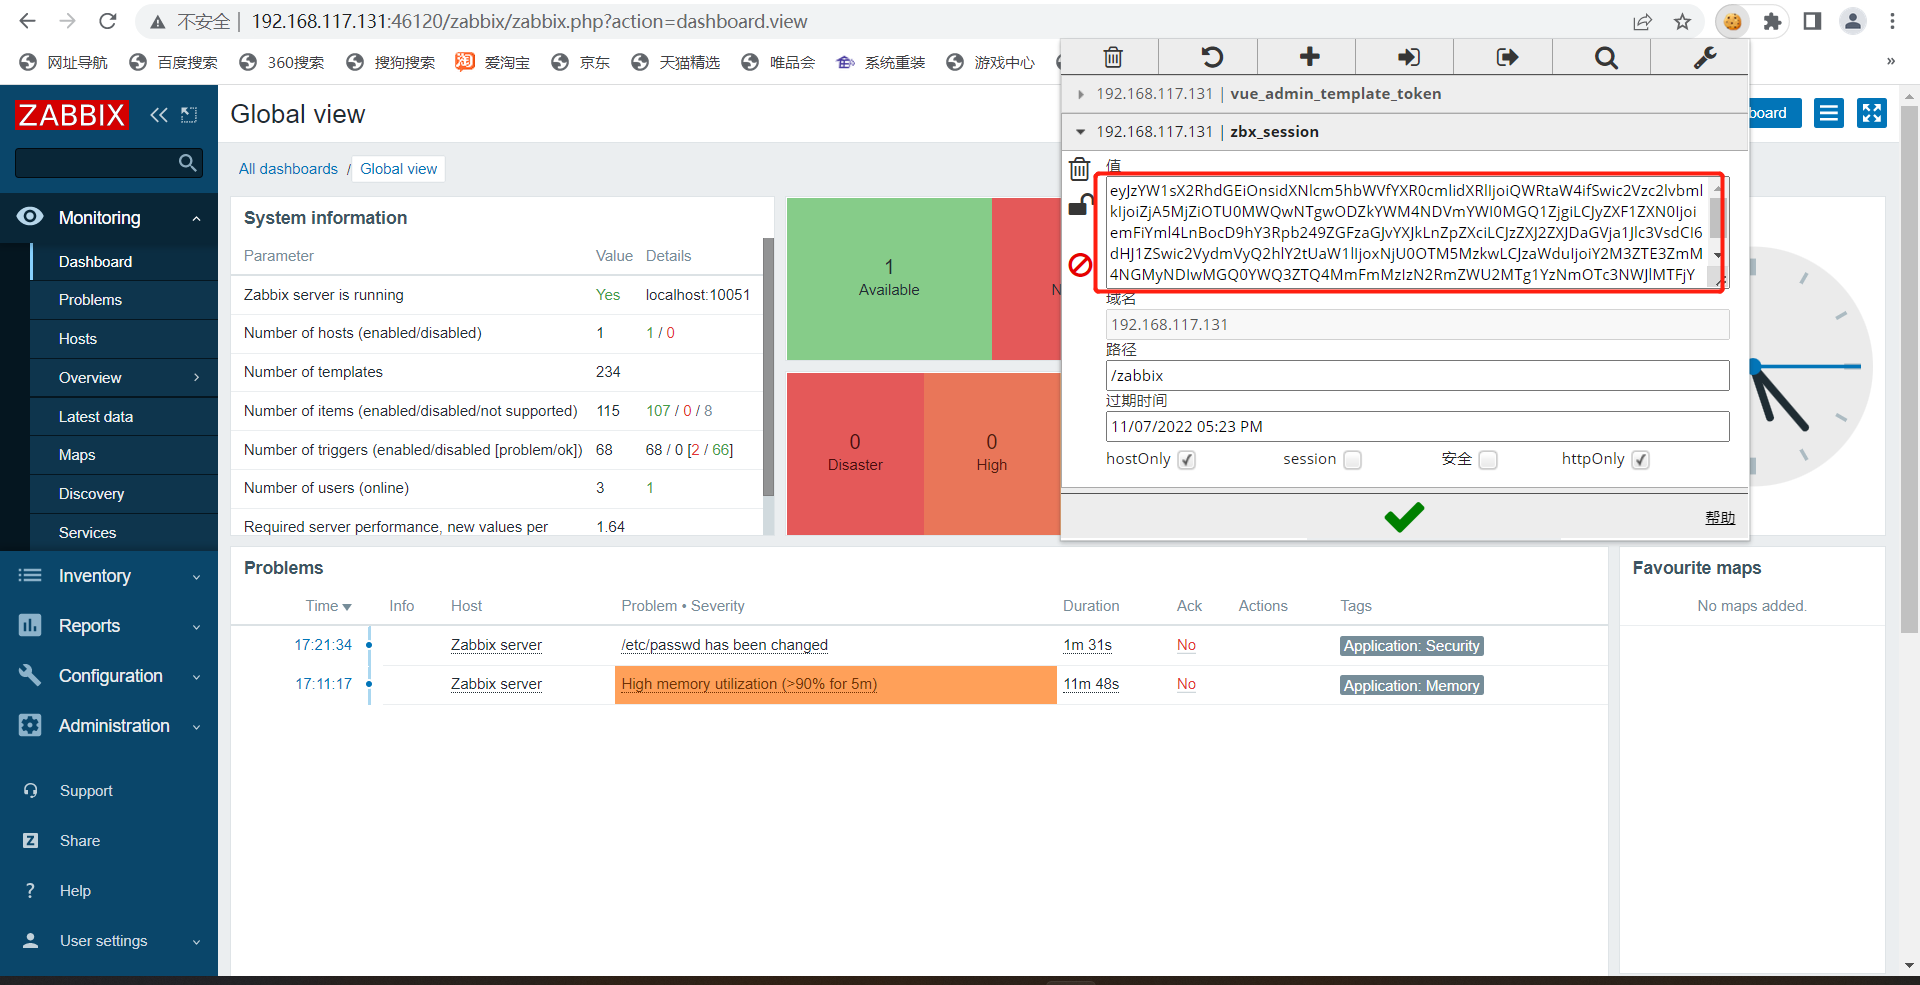Enter dashboard fullscreen mode via the expand icon
Image resolution: width=1920 pixels, height=985 pixels.
(x=1871, y=113)
